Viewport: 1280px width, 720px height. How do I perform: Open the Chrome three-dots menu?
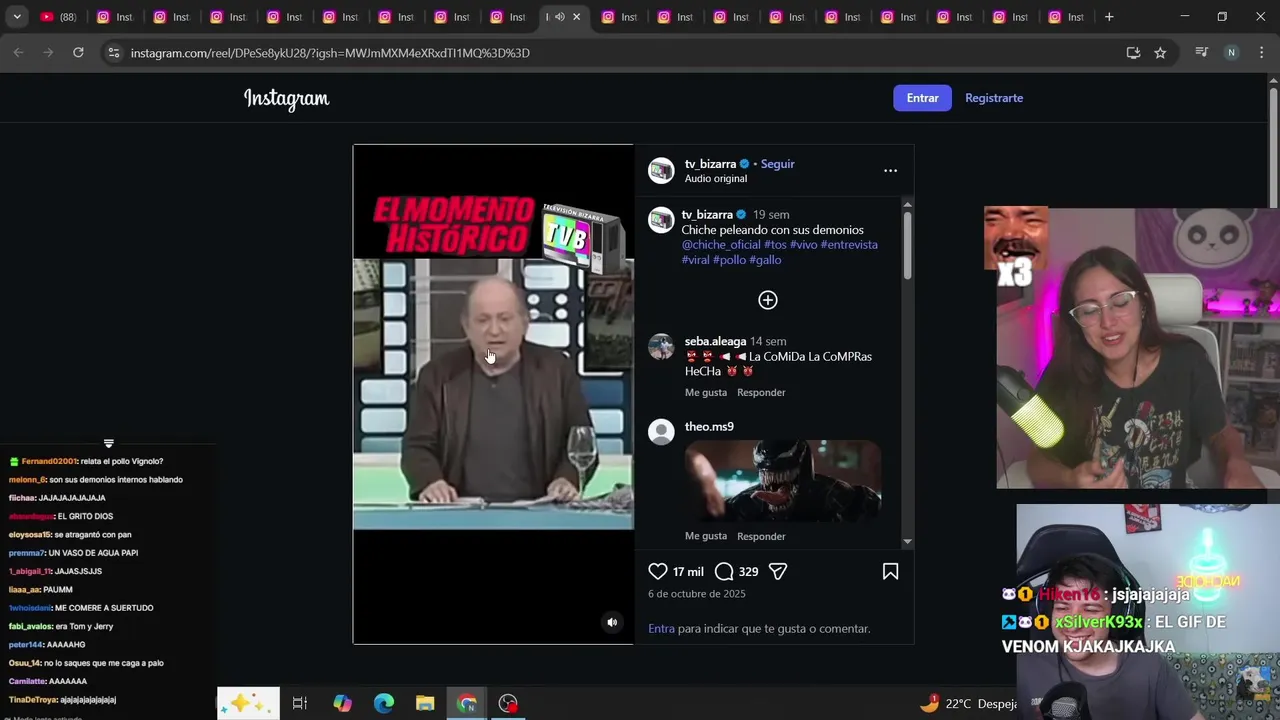pos(1261,53)
